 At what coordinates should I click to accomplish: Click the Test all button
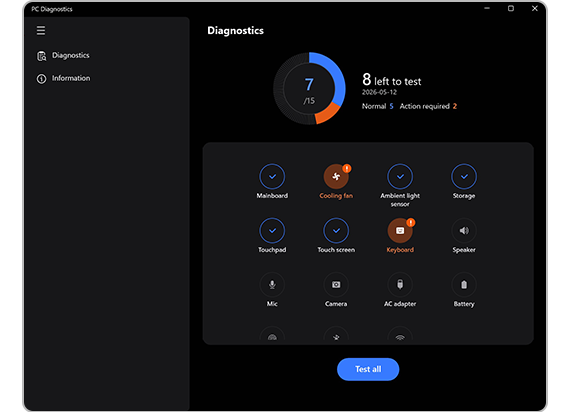tap(368, 369)
